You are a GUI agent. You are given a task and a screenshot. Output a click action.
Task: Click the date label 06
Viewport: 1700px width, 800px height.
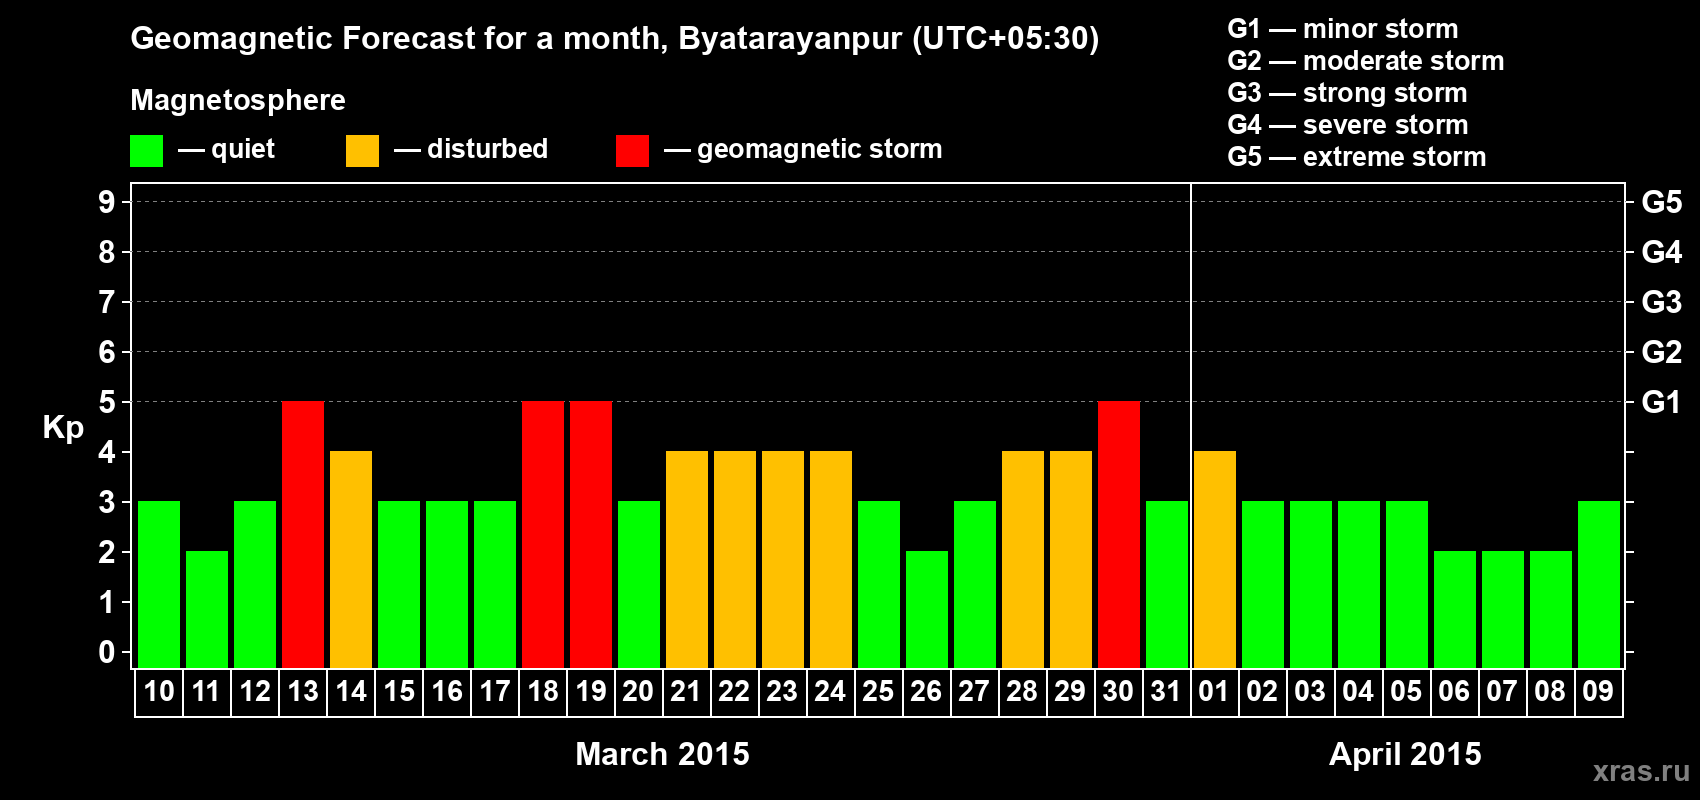pos(1455,692)
